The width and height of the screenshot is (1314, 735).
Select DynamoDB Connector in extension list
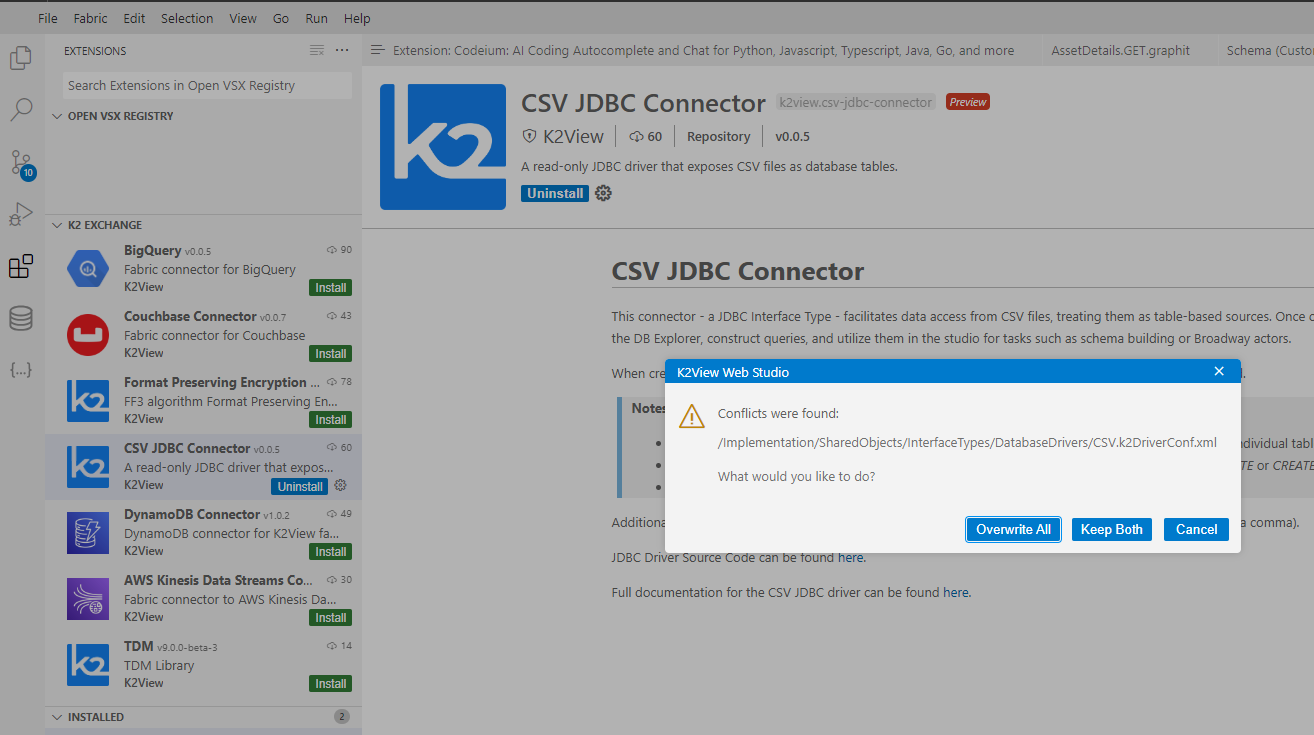(192, 514)
